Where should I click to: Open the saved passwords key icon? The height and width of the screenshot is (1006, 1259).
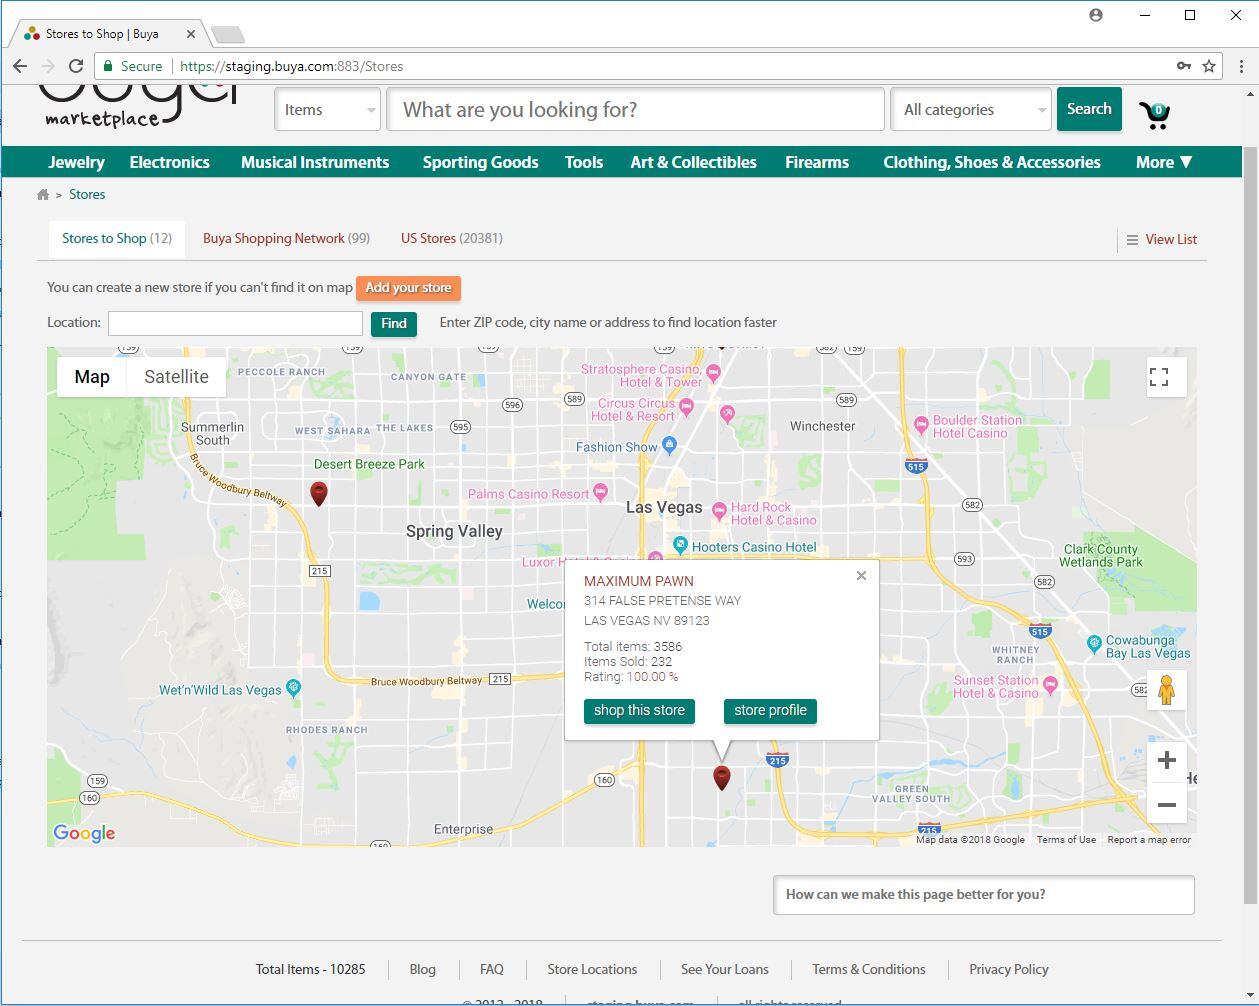pyautogui.click(x=1184, y=66)
